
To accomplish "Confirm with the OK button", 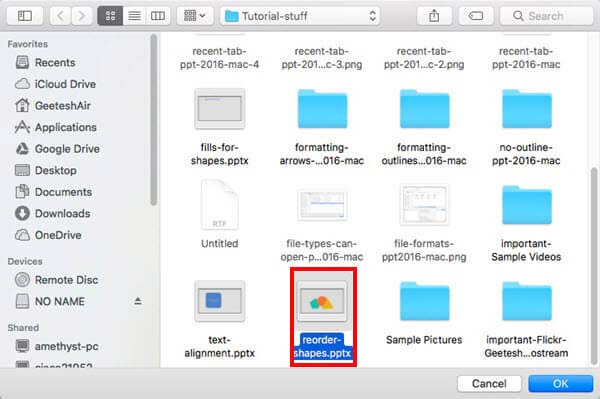I will pyautogui.click(x=561, y=383).
